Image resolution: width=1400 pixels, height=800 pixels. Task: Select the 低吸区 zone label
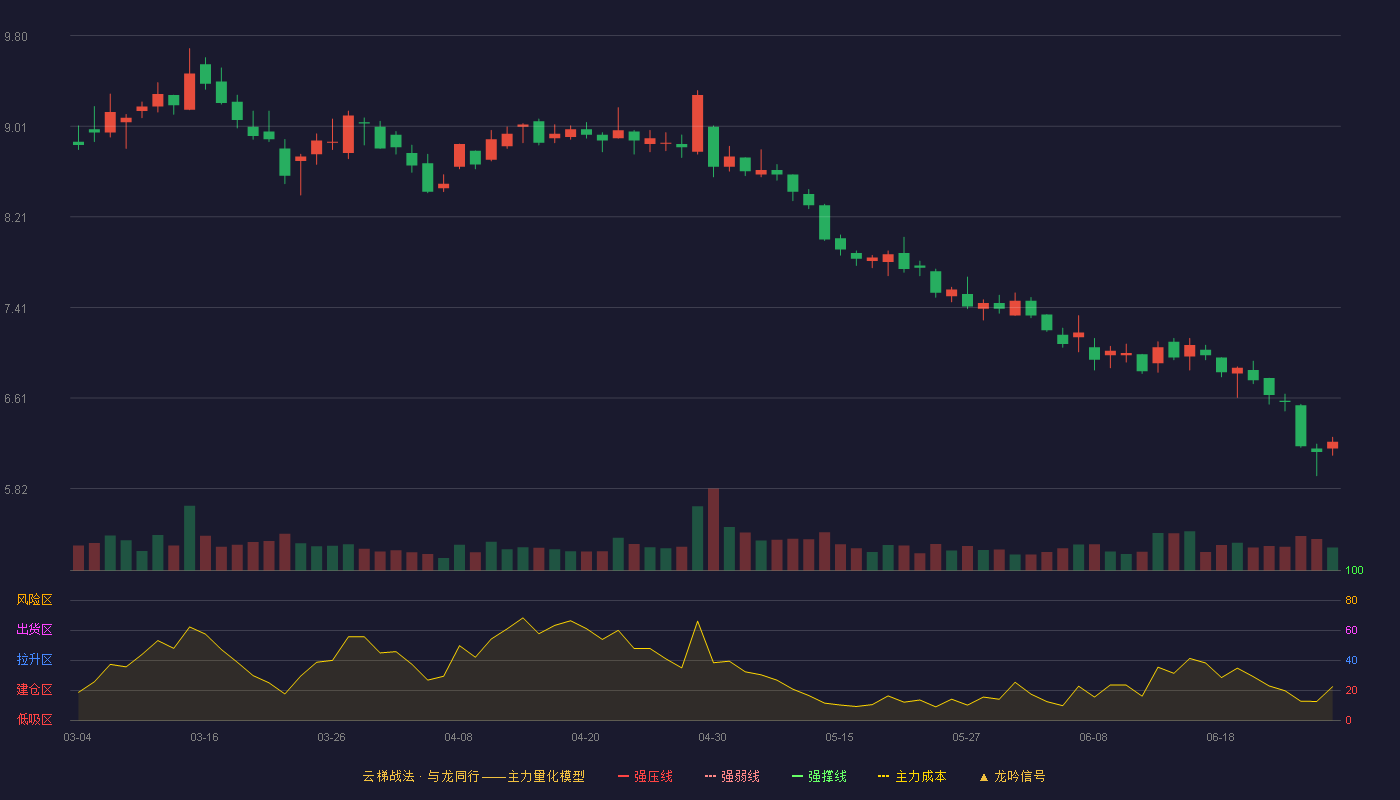tap(34, 719)
